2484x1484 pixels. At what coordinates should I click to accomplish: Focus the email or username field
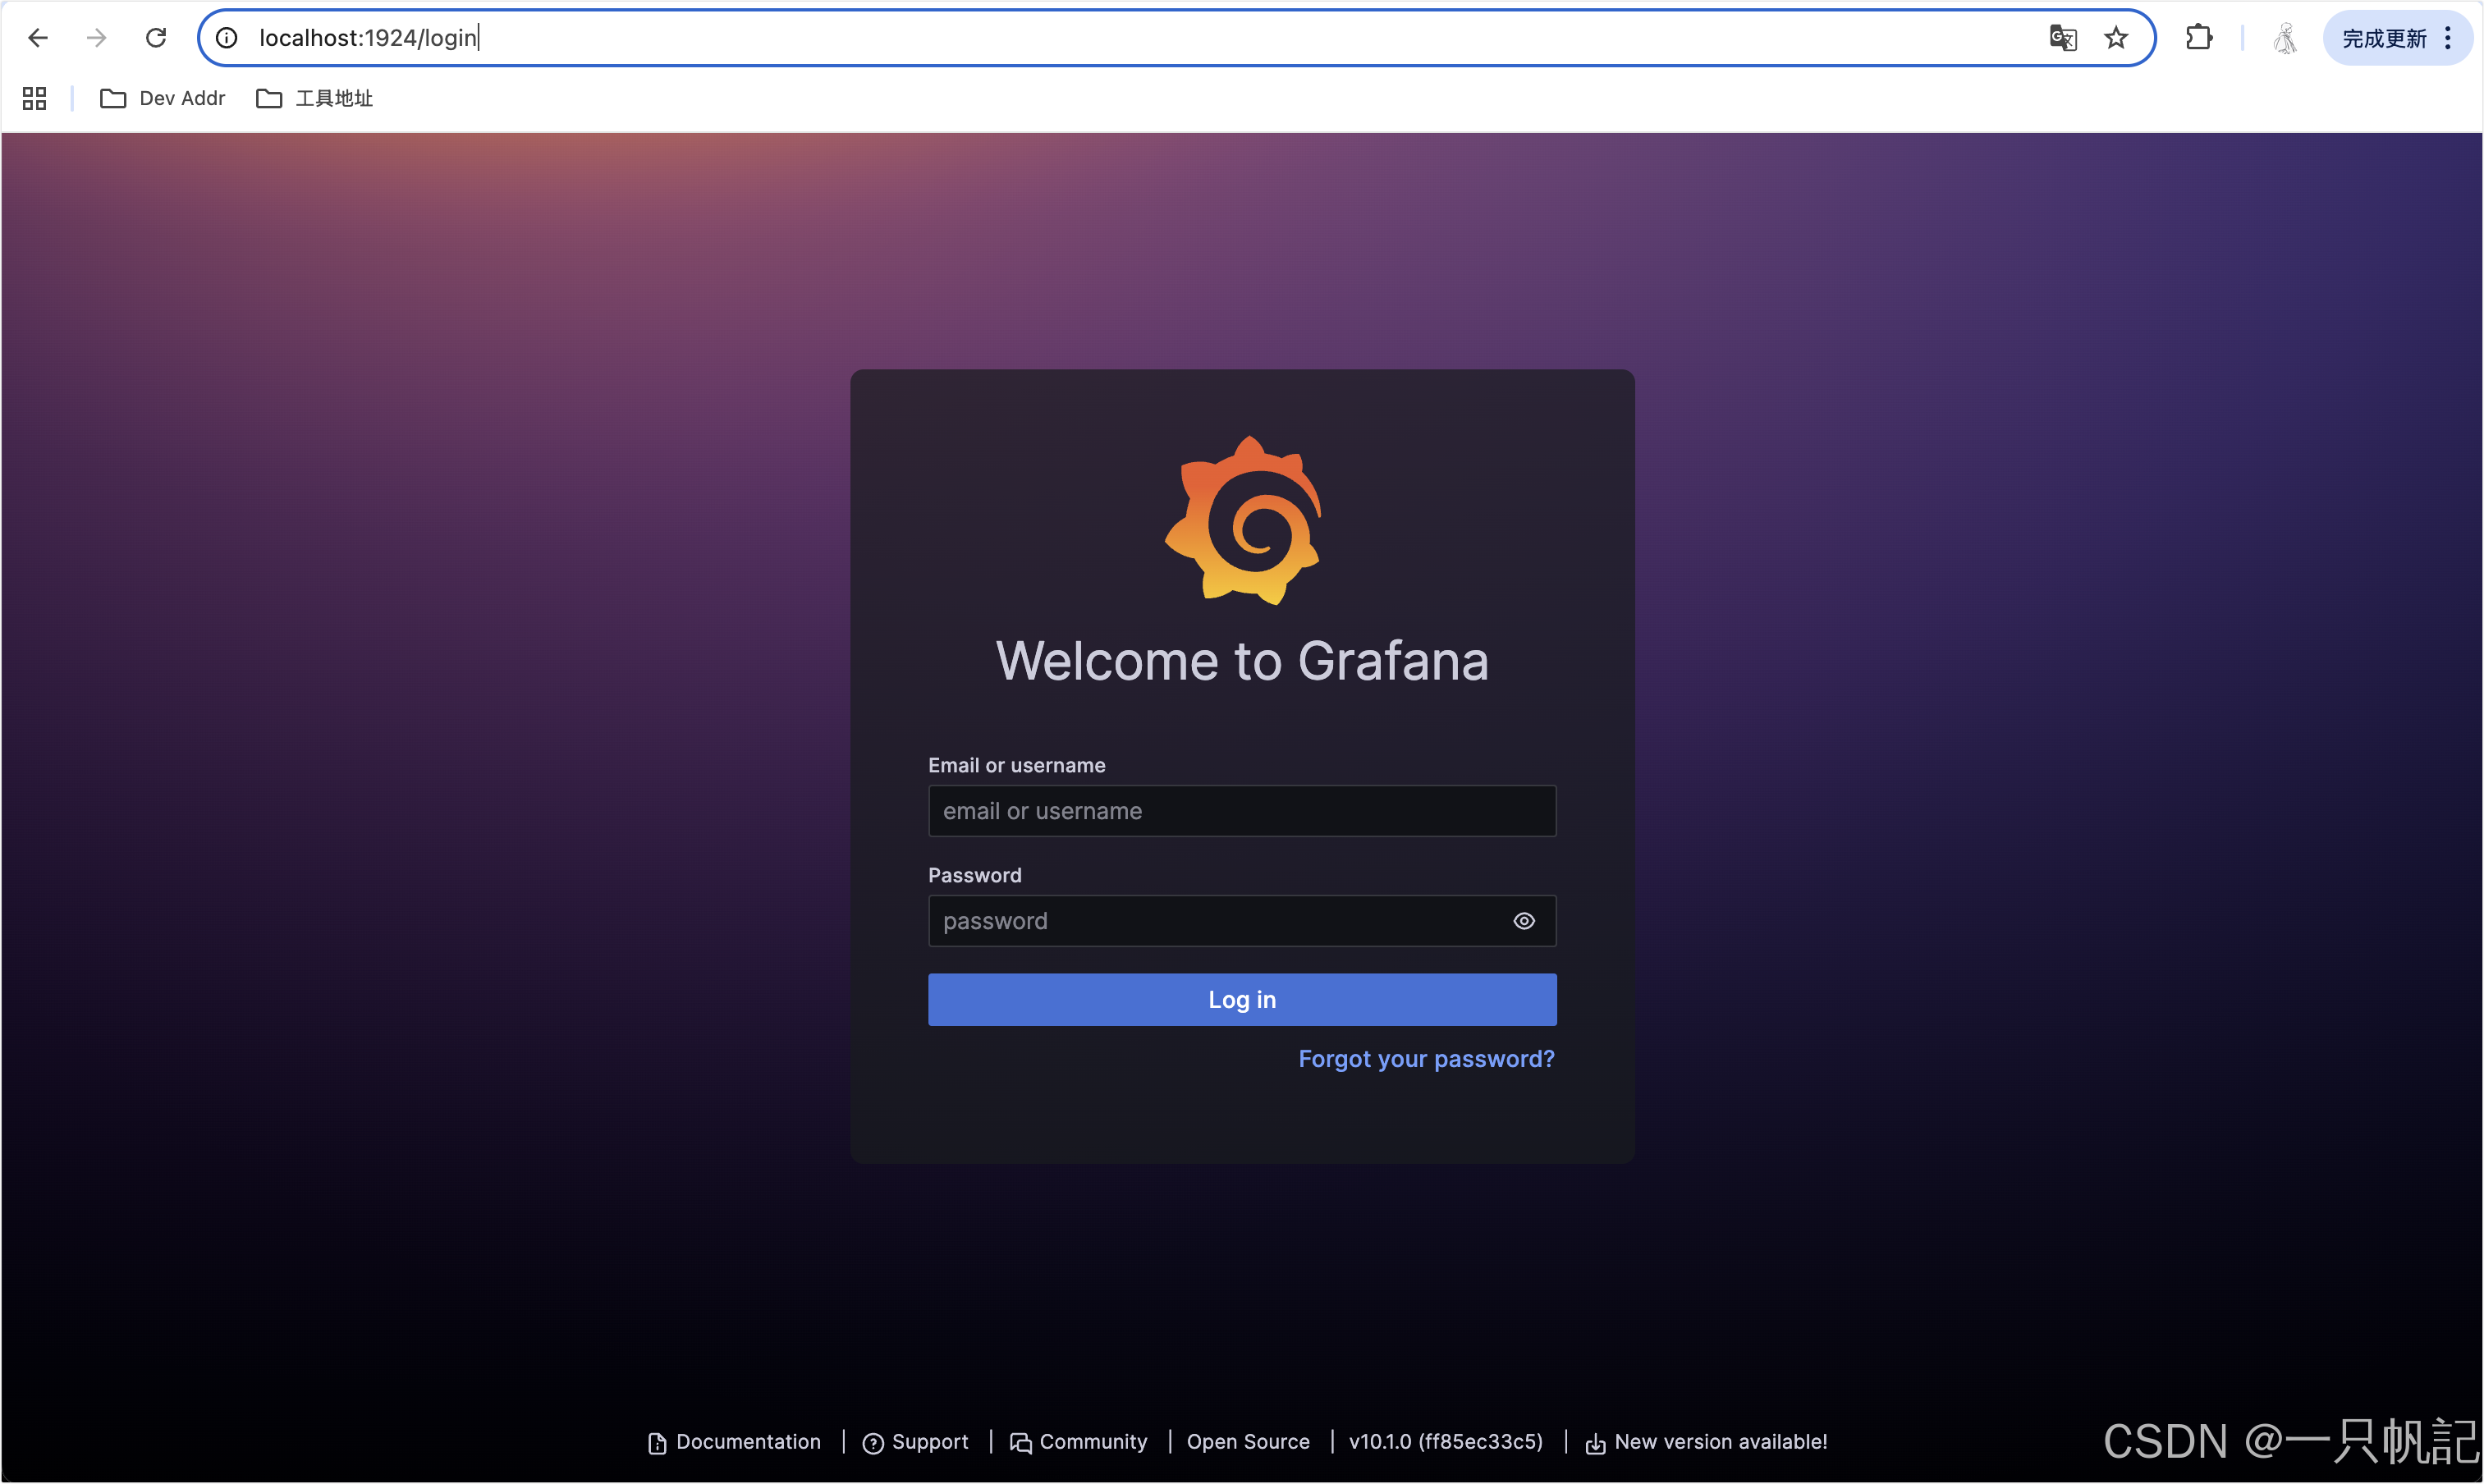1242,811
